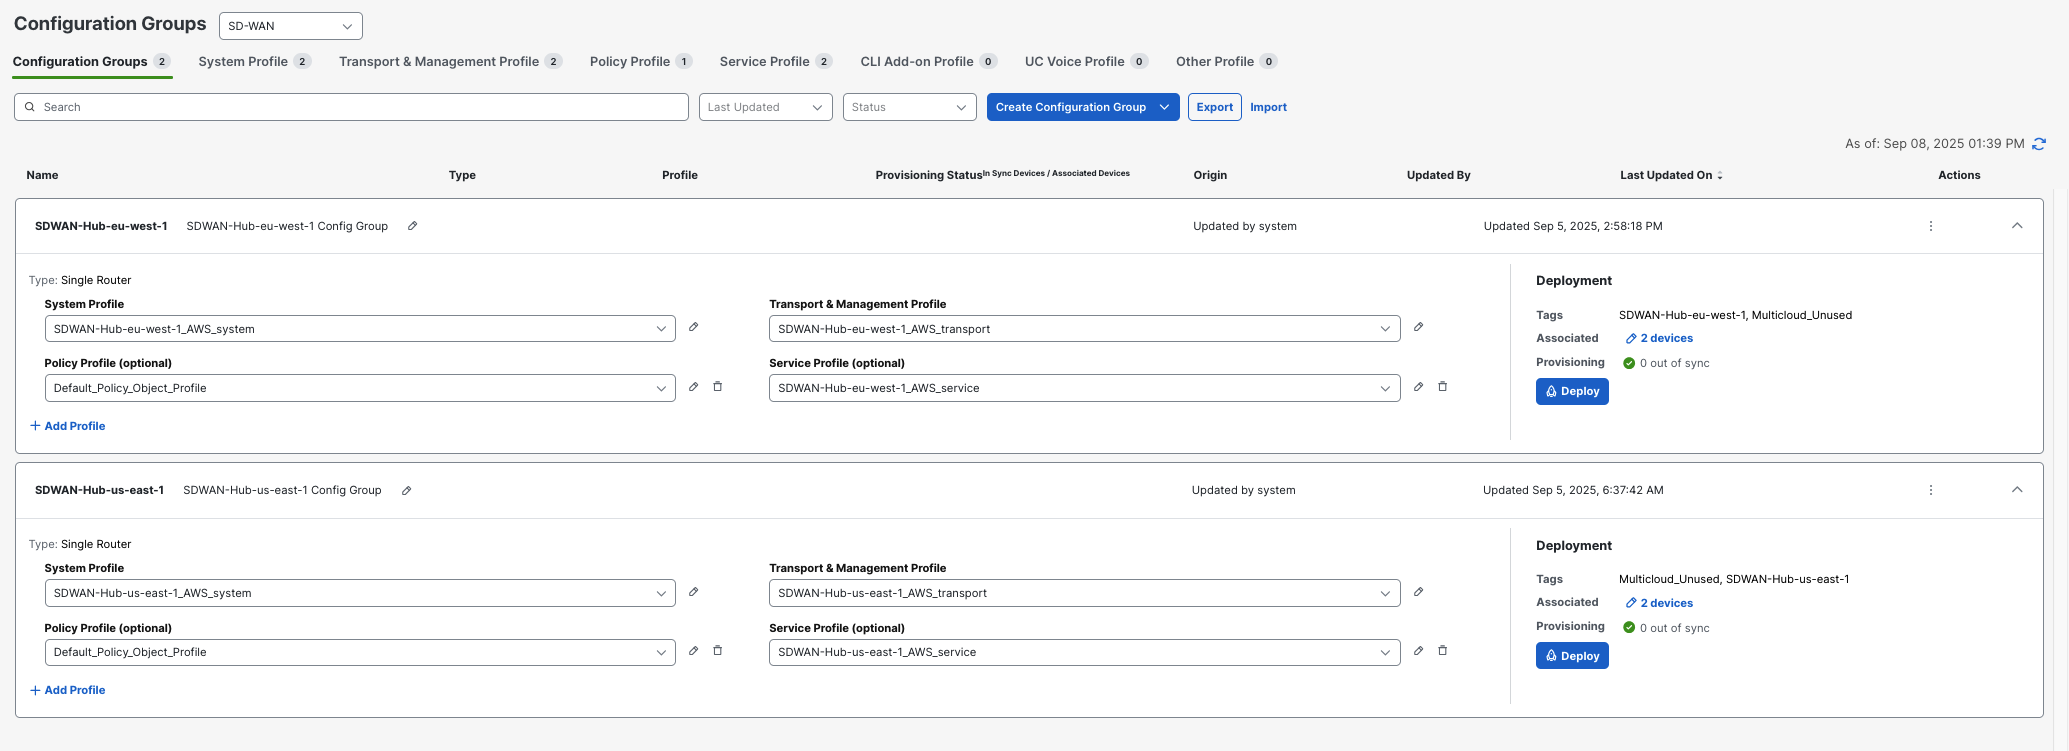
Task: Collapse the SDWAN-Hub-eu-west-1 group panel
Action: click(2017, 226)
